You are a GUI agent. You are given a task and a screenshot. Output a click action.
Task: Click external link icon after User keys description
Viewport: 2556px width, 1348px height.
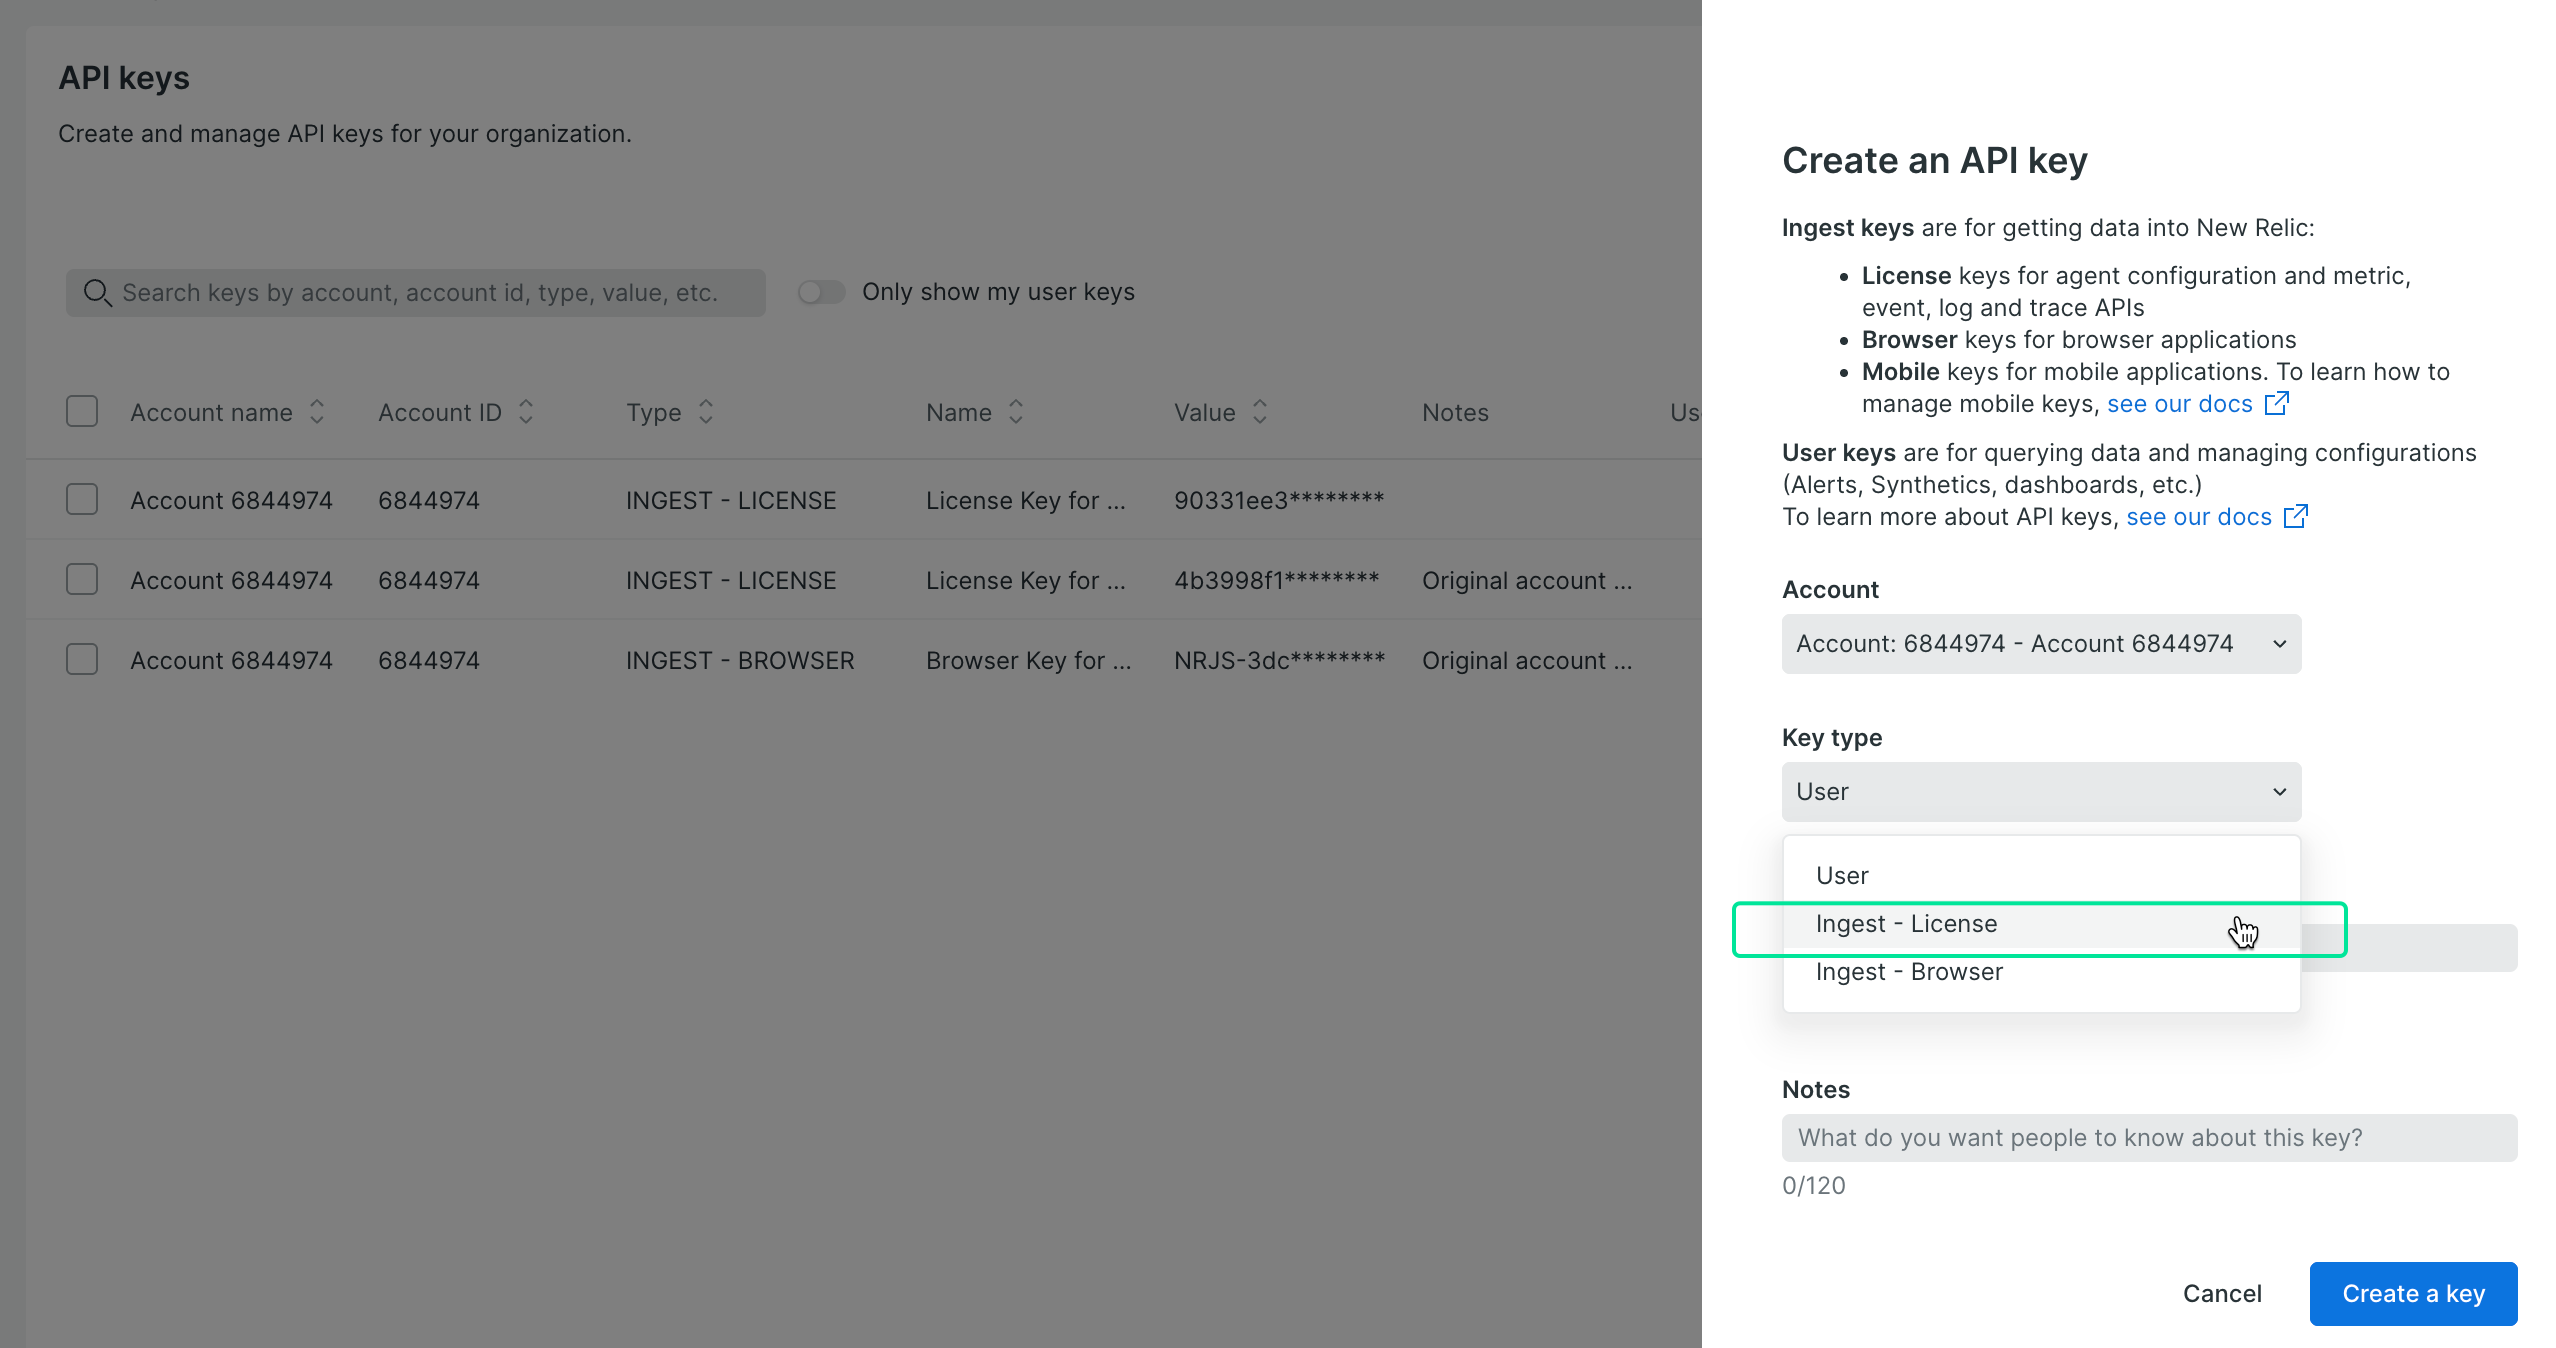[x=2296, y=516]
